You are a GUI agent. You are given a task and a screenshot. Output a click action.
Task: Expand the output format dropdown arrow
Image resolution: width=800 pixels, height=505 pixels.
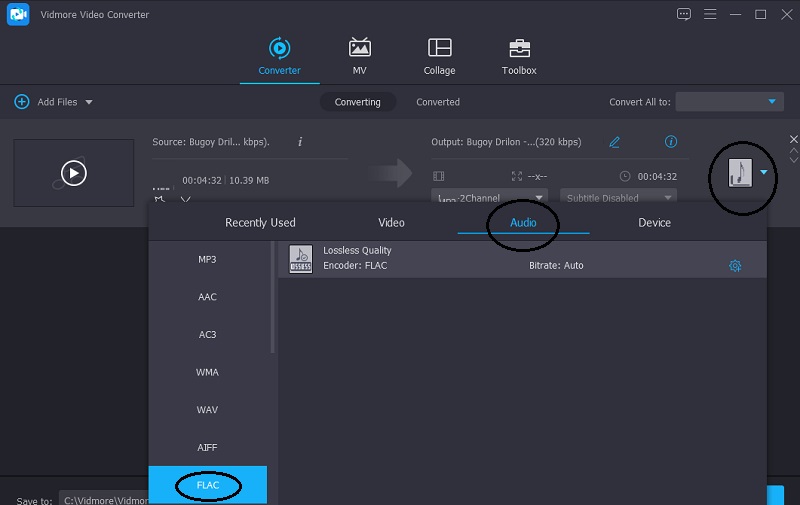coord(764,173)
